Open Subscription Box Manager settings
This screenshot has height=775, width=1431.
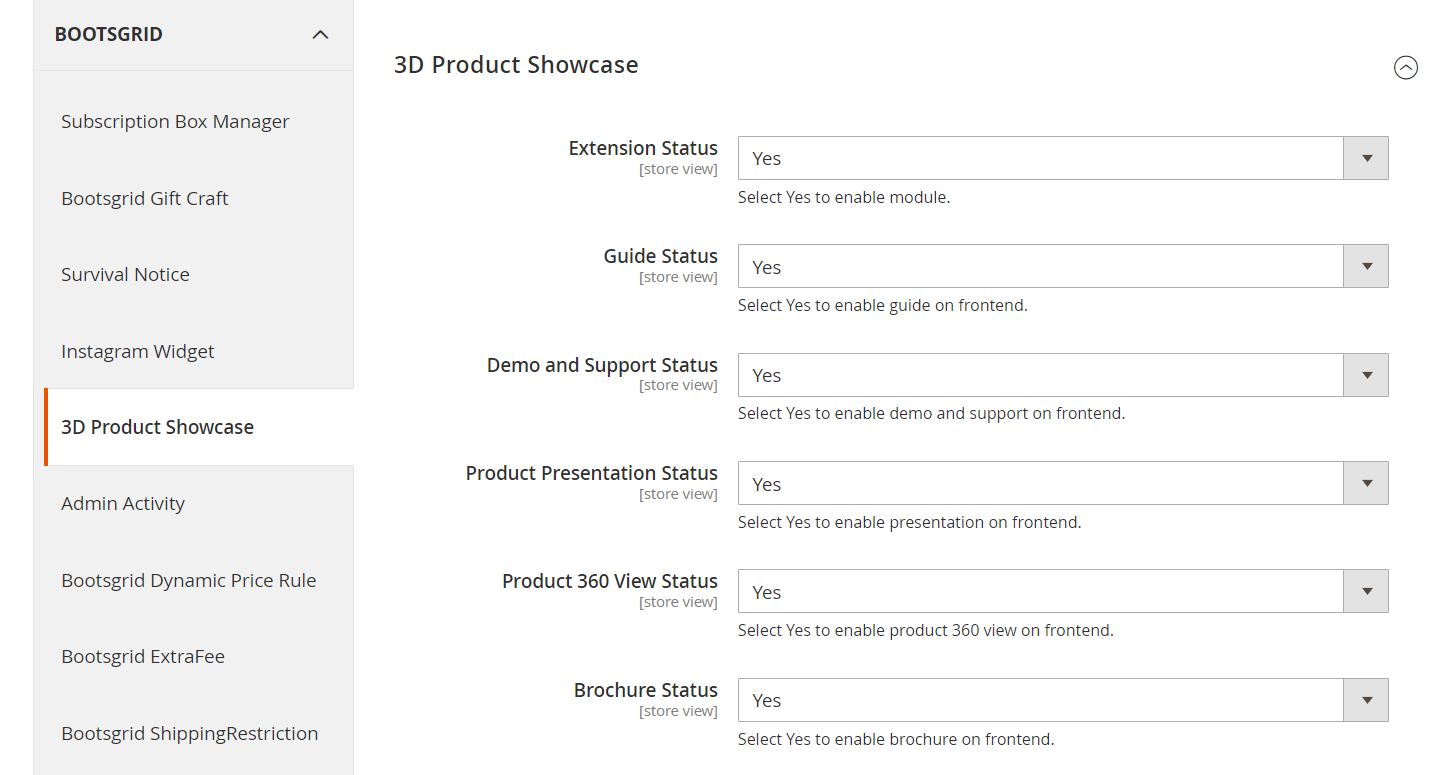175,121
